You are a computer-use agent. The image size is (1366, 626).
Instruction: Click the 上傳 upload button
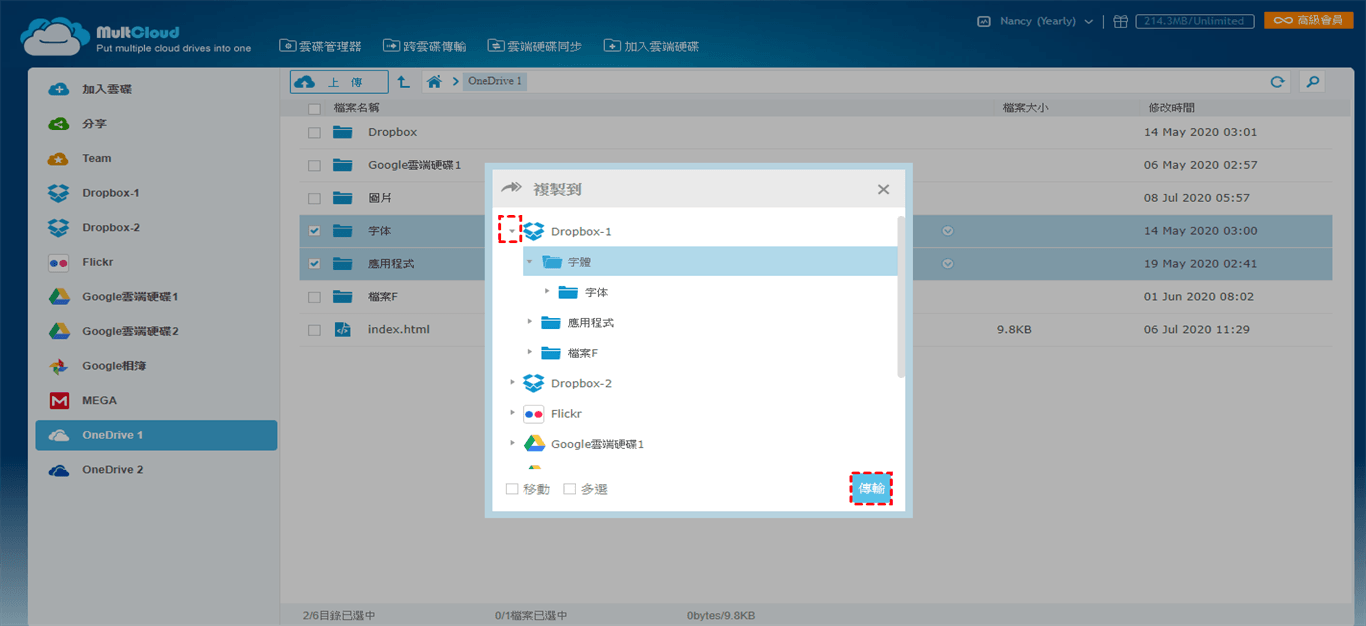(339, 82)
